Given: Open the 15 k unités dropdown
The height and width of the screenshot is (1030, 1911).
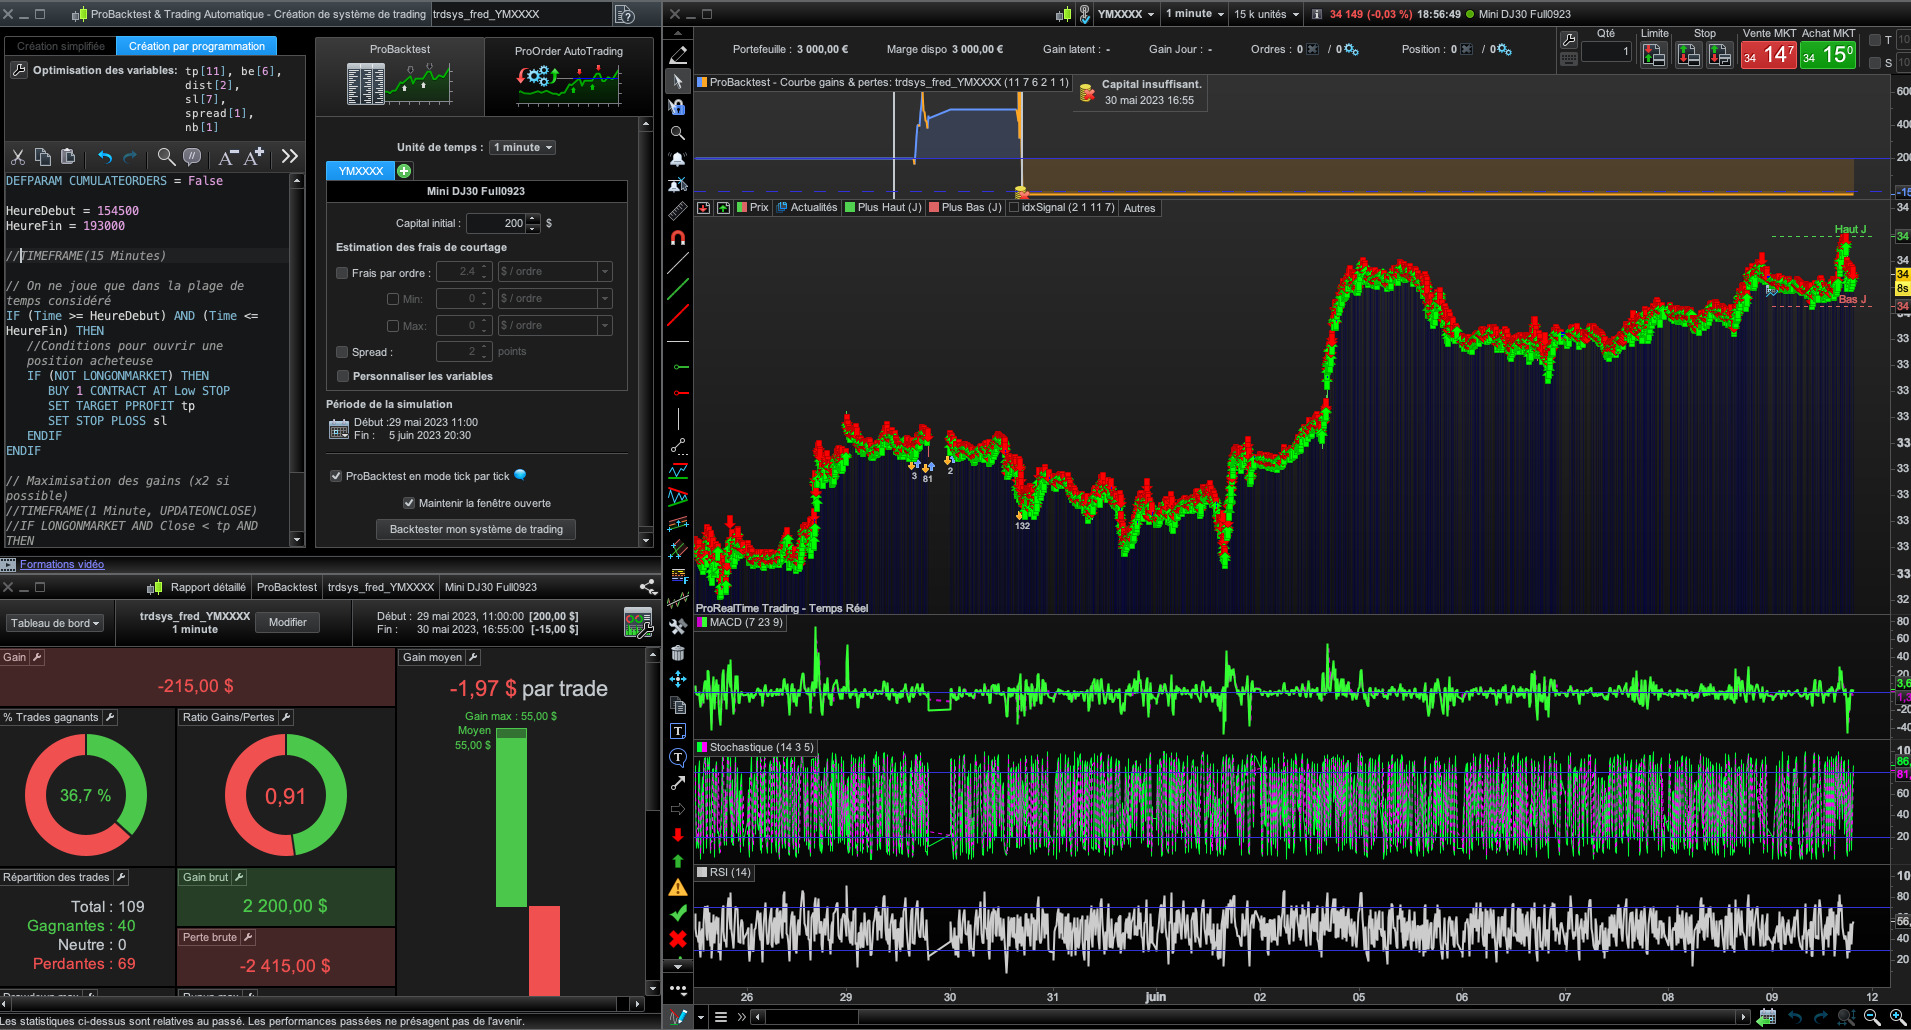Looking at the screenshot, I should coord(1265,14).
